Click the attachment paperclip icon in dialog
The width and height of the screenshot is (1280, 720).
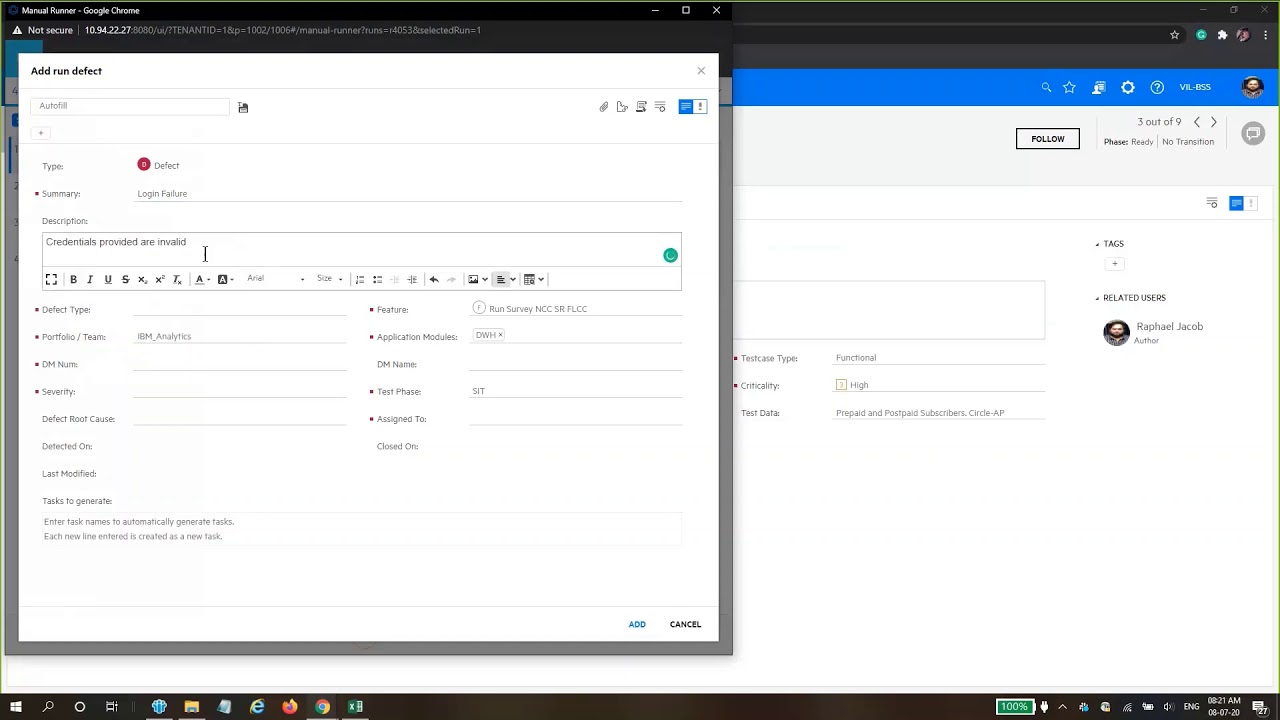[604, 107]
